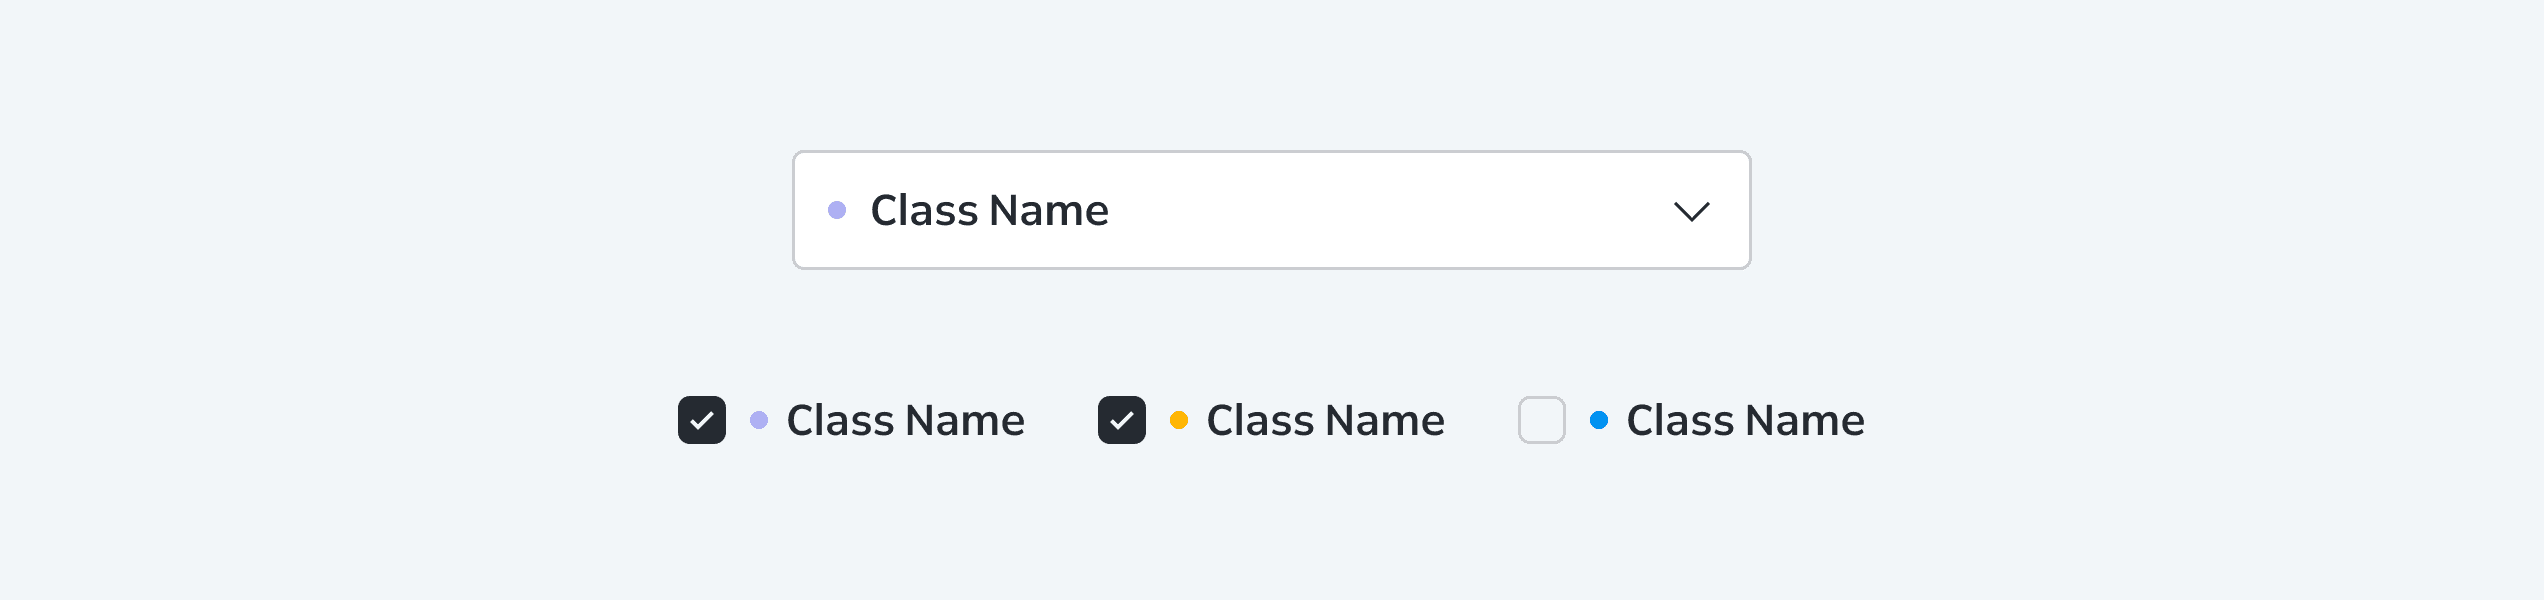Click empty space in the middle of the dropdown box
Screen dimensions: 2544x600
pos(1390,210)
